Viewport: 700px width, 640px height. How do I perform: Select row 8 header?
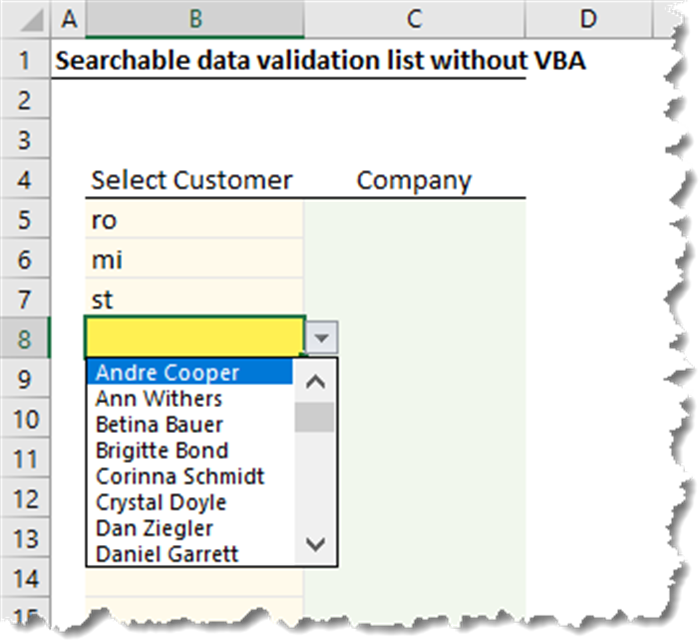point(25,339)
